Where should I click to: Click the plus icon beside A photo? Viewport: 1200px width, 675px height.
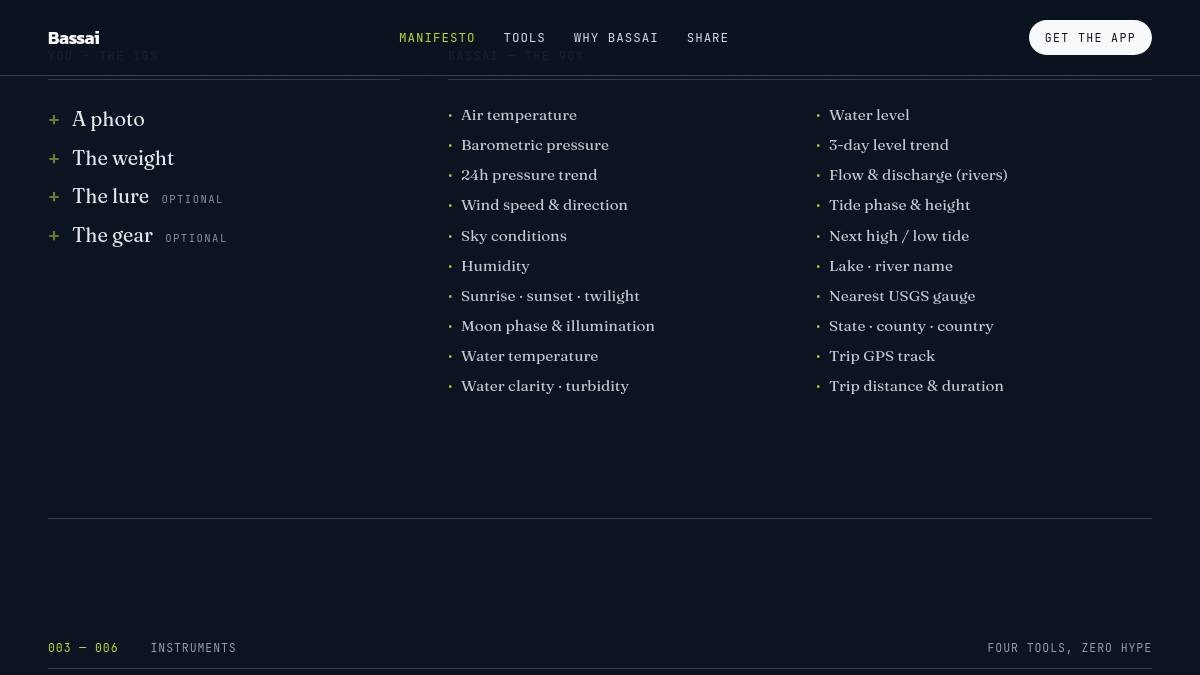pyautogui.click(x=54, y=120)
